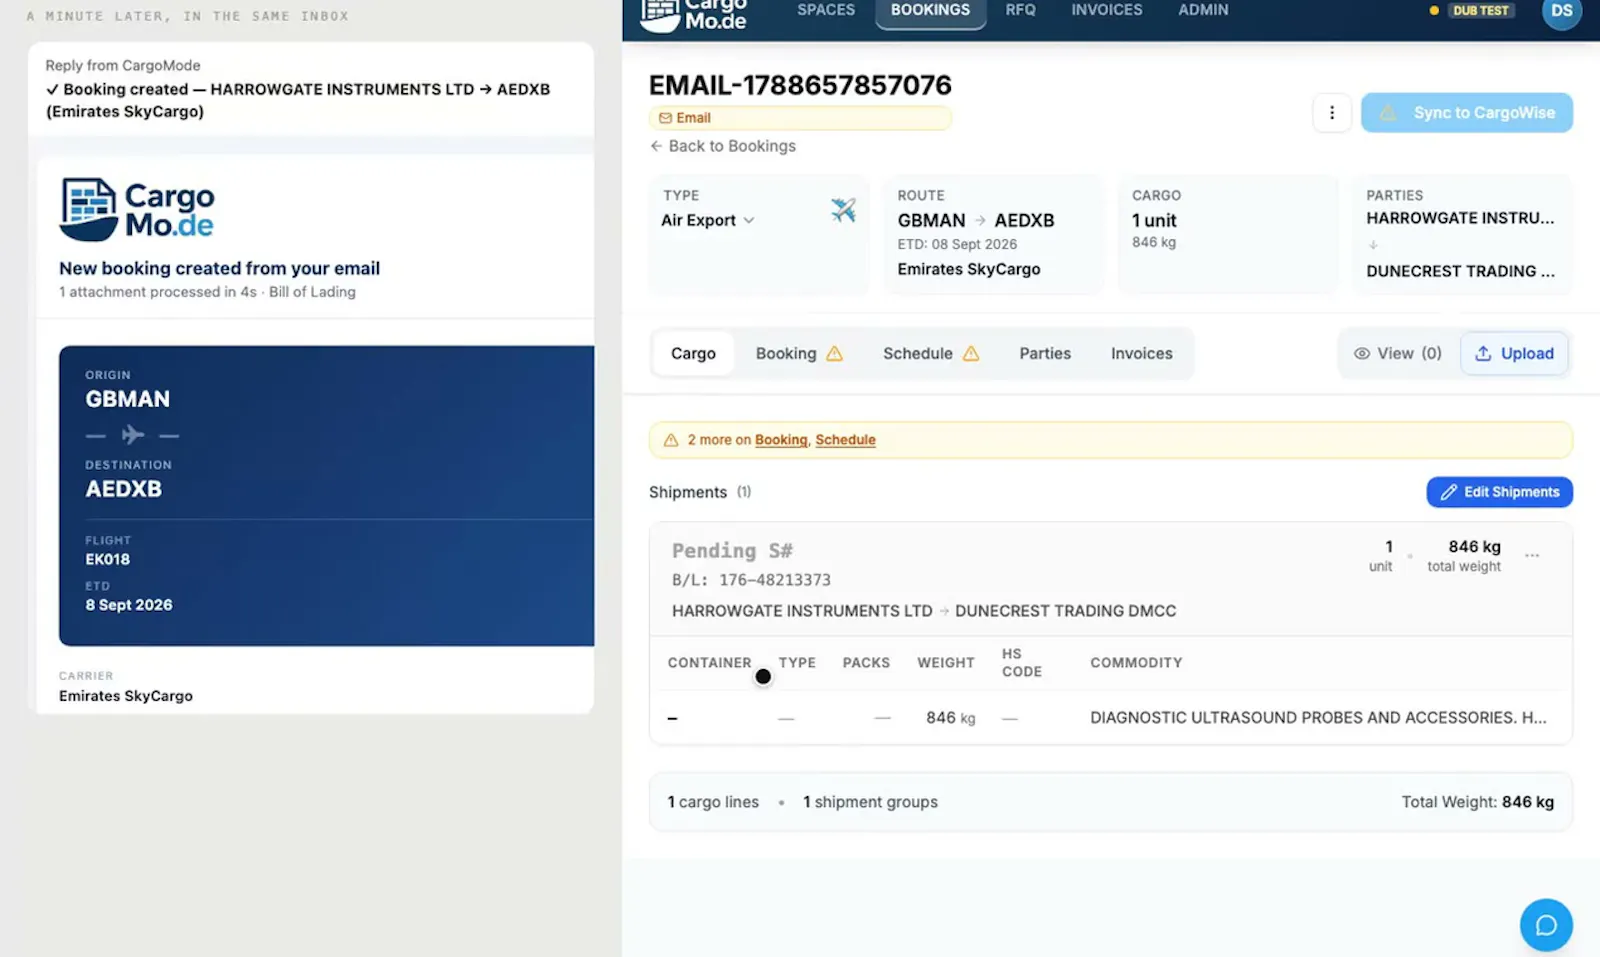Click the Pending S# shipment heading
Viewport: 1600px width, 957px height.
tap(732, 551)
